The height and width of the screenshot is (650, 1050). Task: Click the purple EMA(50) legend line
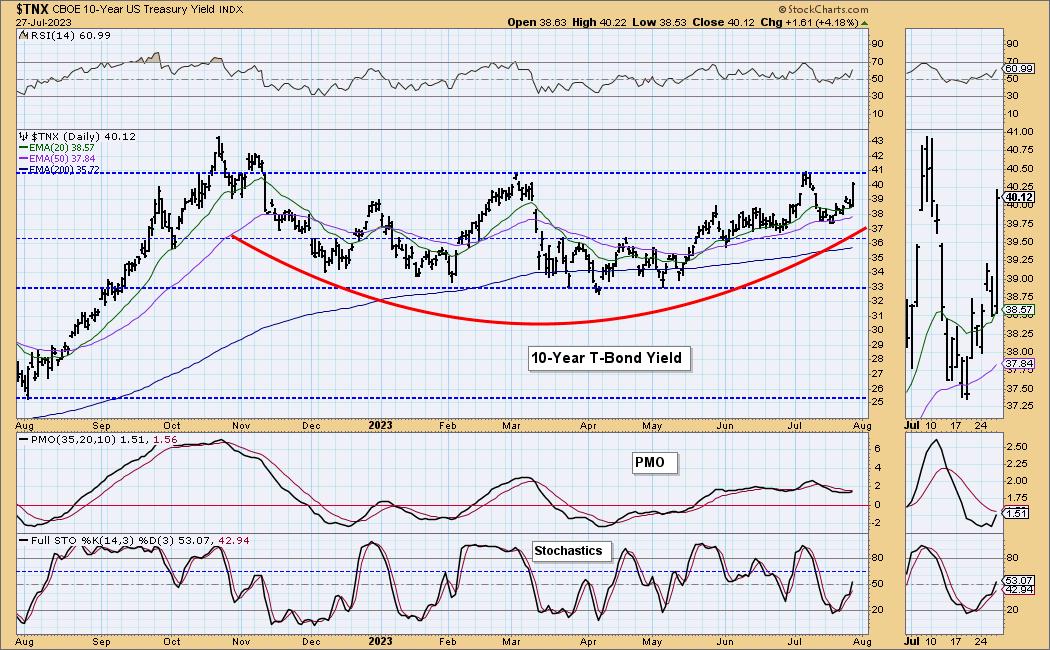click(23, 159)
